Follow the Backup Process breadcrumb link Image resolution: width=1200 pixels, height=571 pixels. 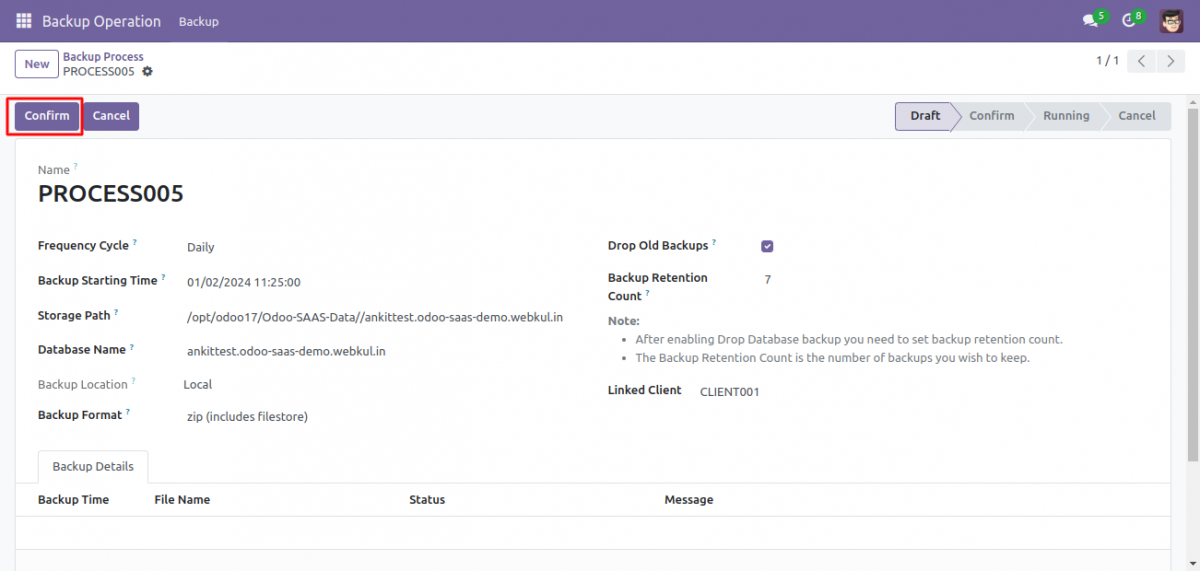coord(103,57)
